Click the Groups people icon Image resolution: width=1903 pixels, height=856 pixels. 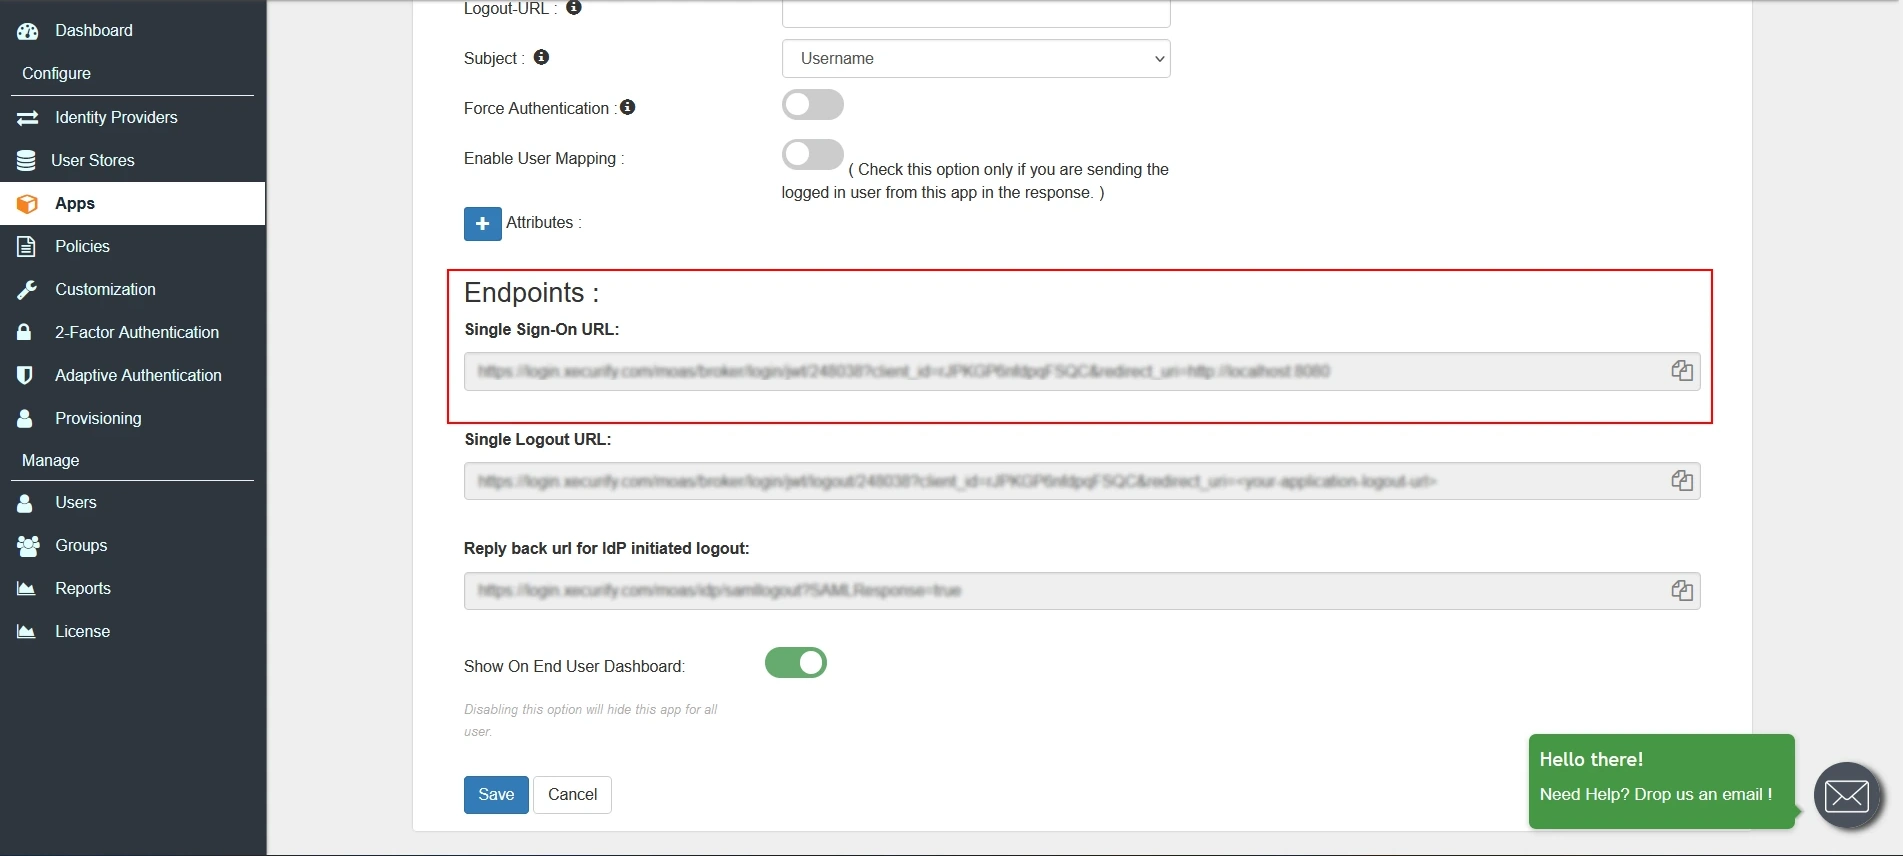tap(28, 546)
